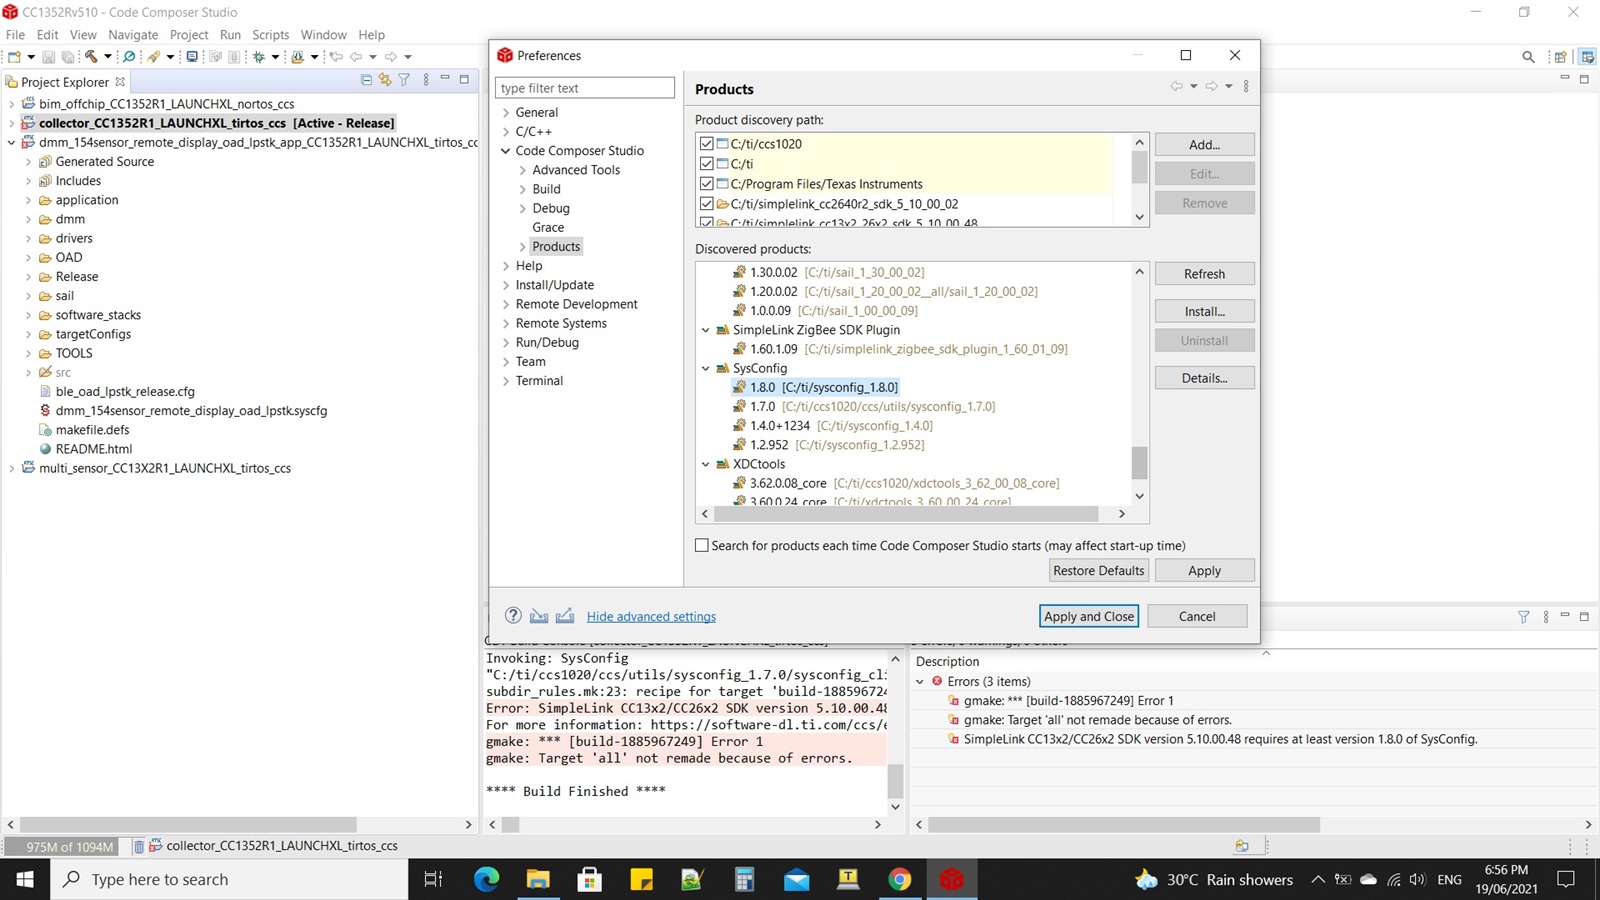Screen dimensions: 1600x900
Task: Check the C:/ti discovery path checkbox
Action: coord(707,164)
